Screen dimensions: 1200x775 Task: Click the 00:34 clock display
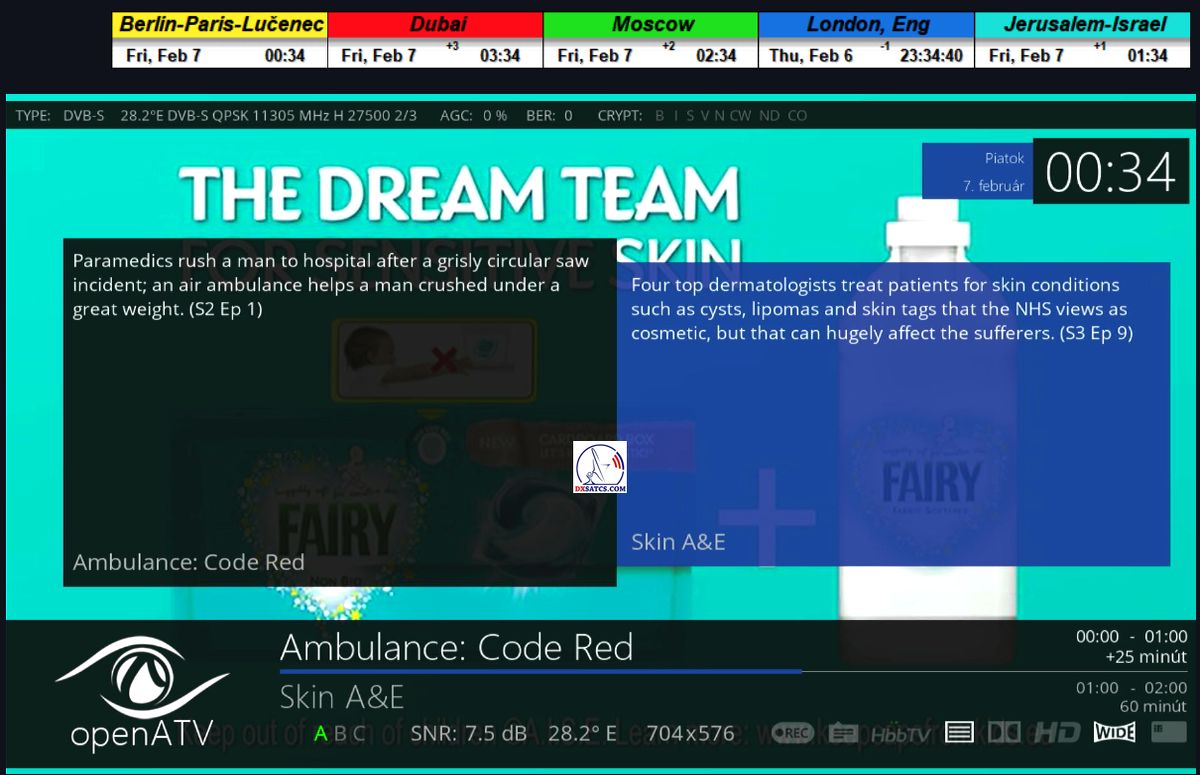click(1110, 172)
